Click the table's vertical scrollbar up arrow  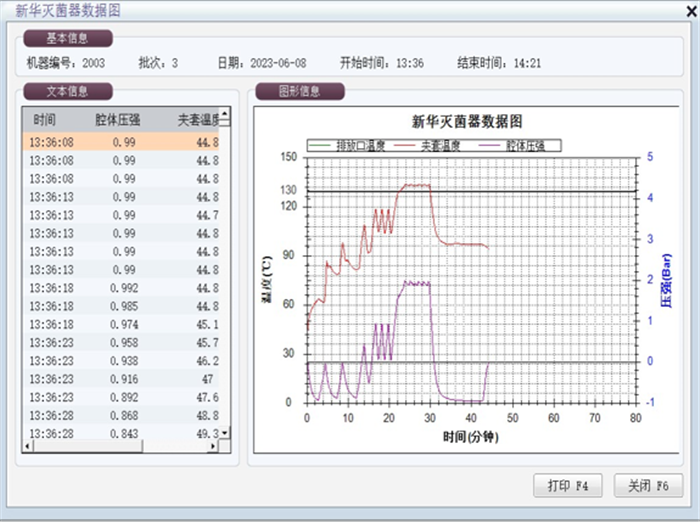[x=225, y=115]
